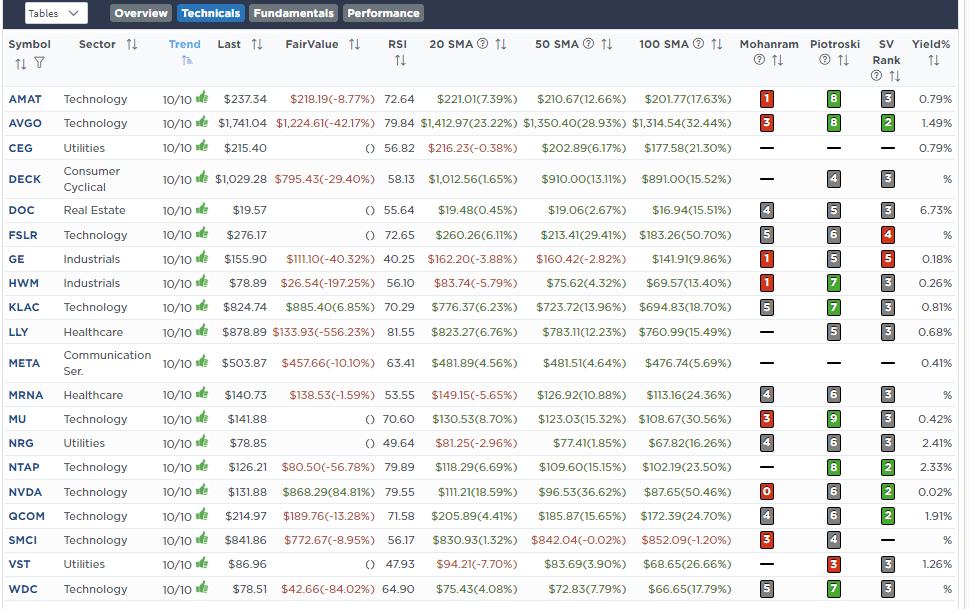This screenshot has height=609, width=969.
Task: Open SV Rank help icon
Action: (x=876, y=76)
